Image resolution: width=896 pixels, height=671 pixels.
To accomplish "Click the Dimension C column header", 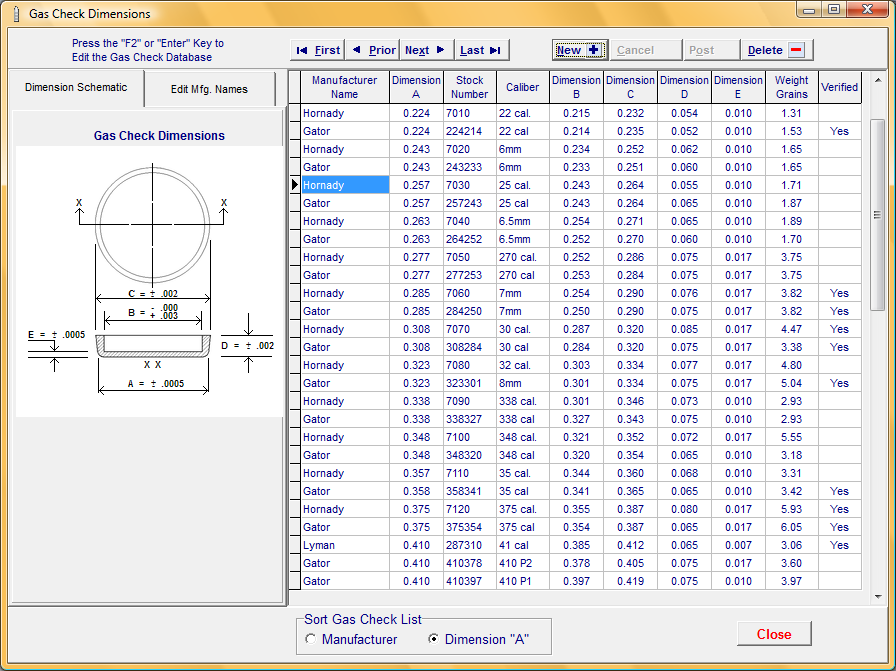I will click(x=630, y=87).
